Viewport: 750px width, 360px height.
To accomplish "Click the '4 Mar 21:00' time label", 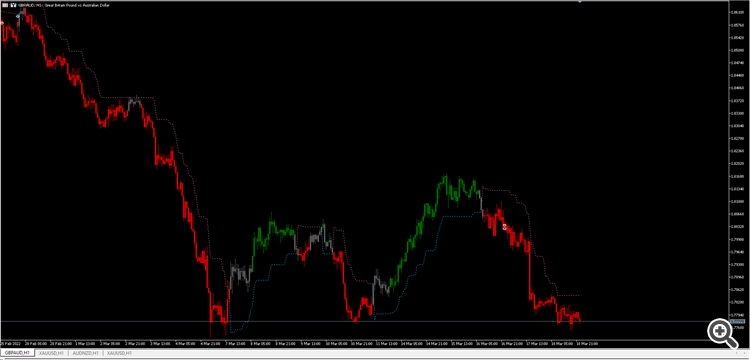I will coord(210,344).
